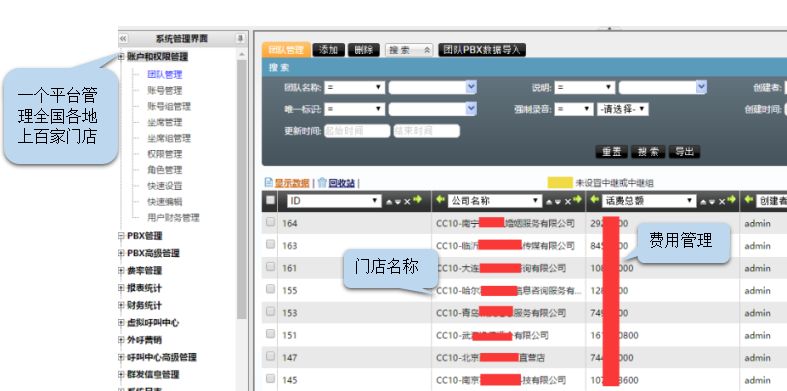Open the 说明 operator dropdown
This screenshot has width=787, height=391.
tap(585, 87)
